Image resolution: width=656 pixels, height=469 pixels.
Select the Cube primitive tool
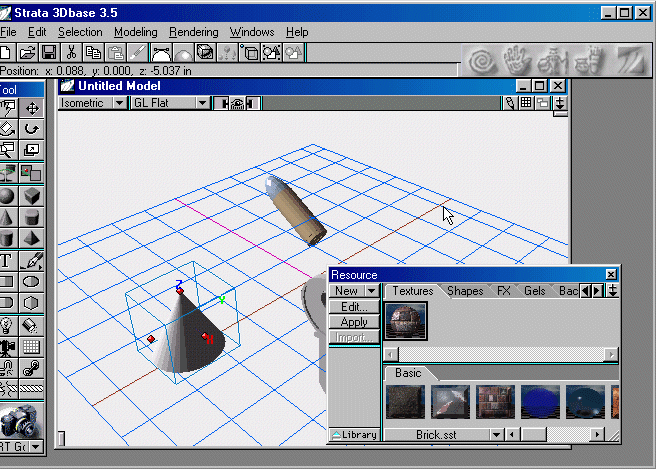point(32,196)
